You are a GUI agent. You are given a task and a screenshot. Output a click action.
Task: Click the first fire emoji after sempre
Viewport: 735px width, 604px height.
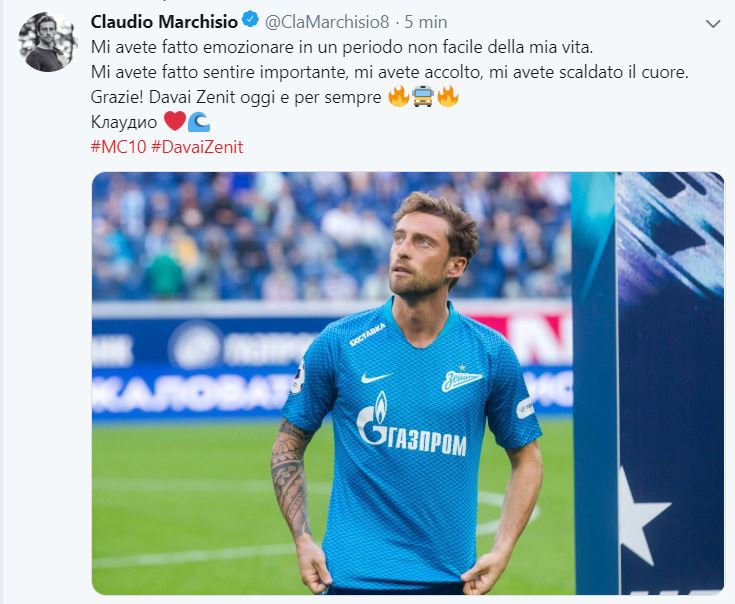399,97
